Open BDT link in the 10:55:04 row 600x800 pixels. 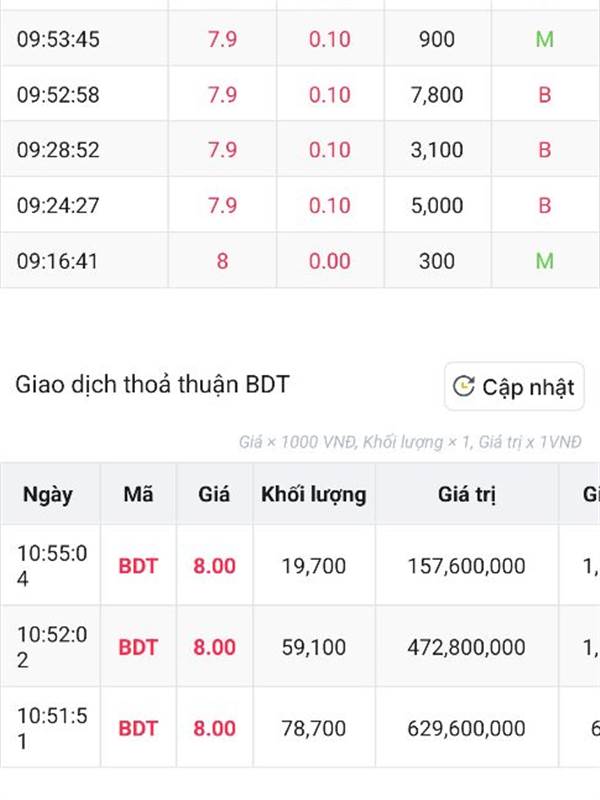tap(138, 566)
